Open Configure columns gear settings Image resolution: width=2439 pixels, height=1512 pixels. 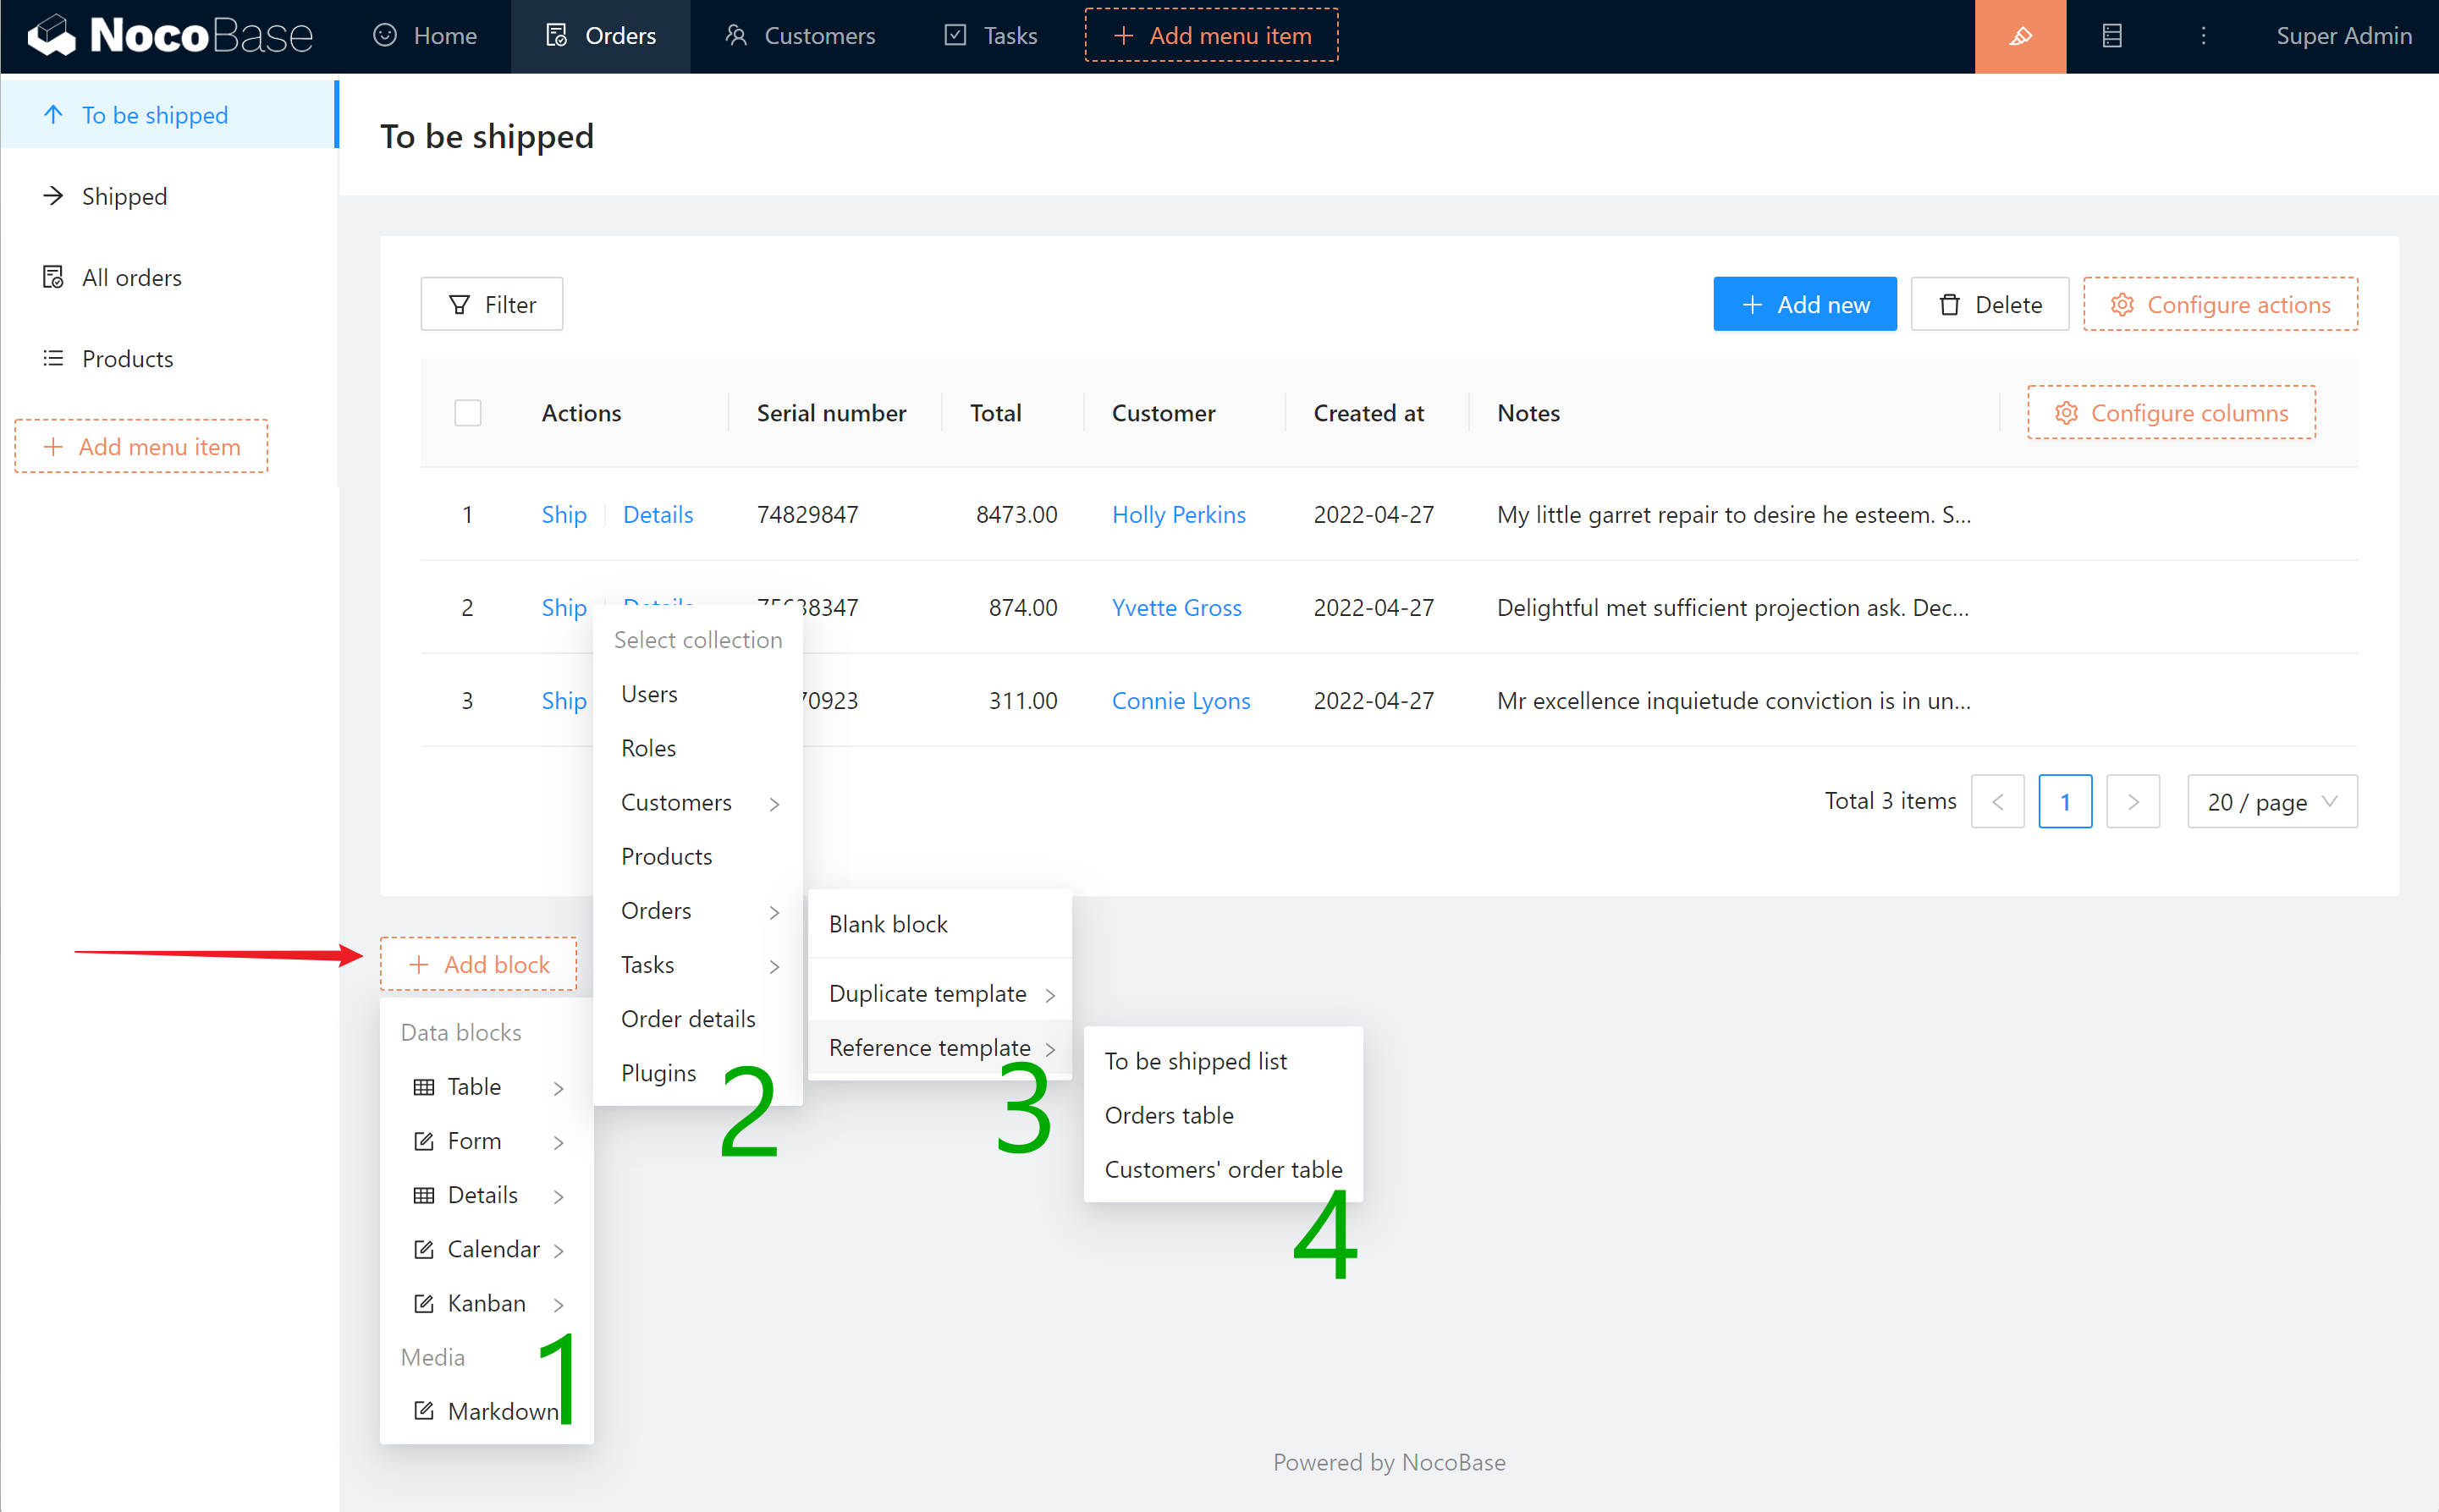tap(2171, 413)
